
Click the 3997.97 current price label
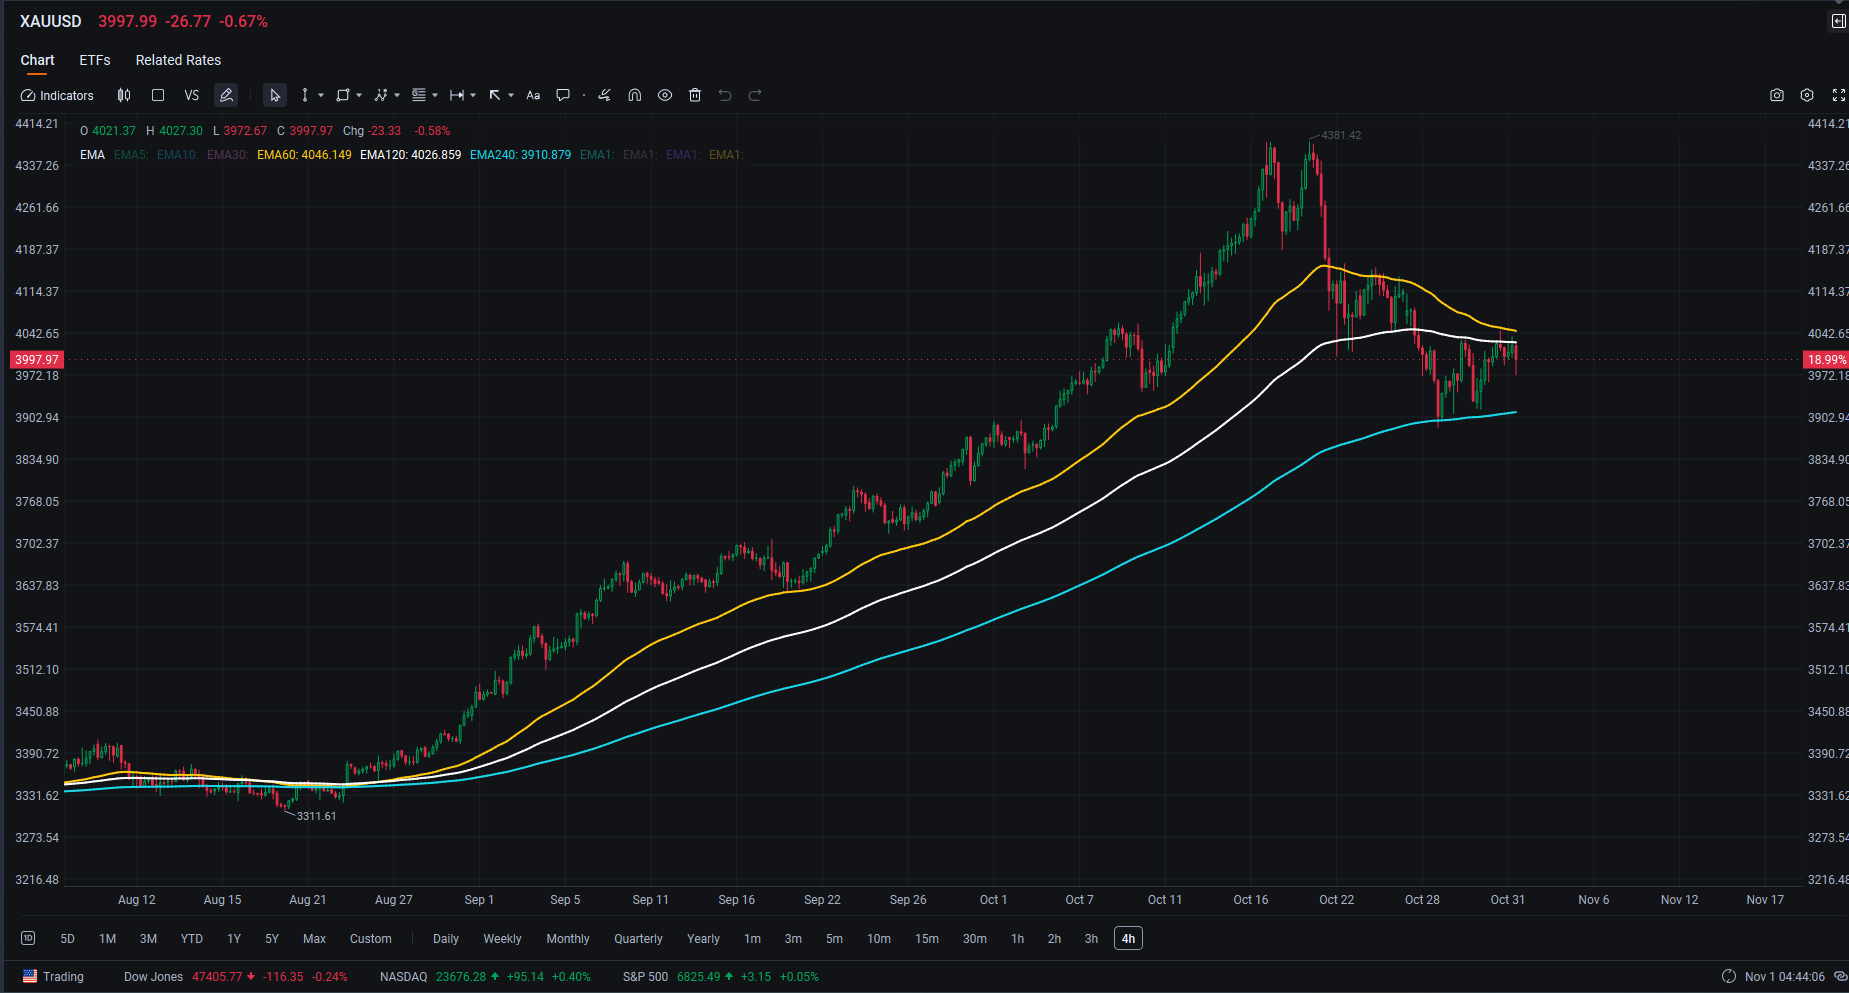[x=37, y=360]
